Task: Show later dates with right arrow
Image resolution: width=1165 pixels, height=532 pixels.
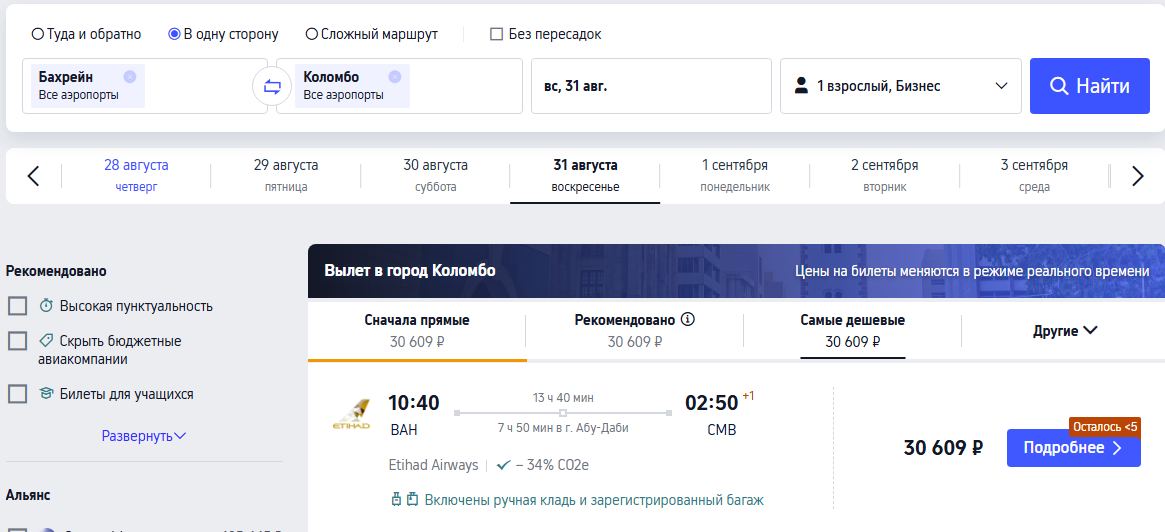Action: [x=1138, y=176]
